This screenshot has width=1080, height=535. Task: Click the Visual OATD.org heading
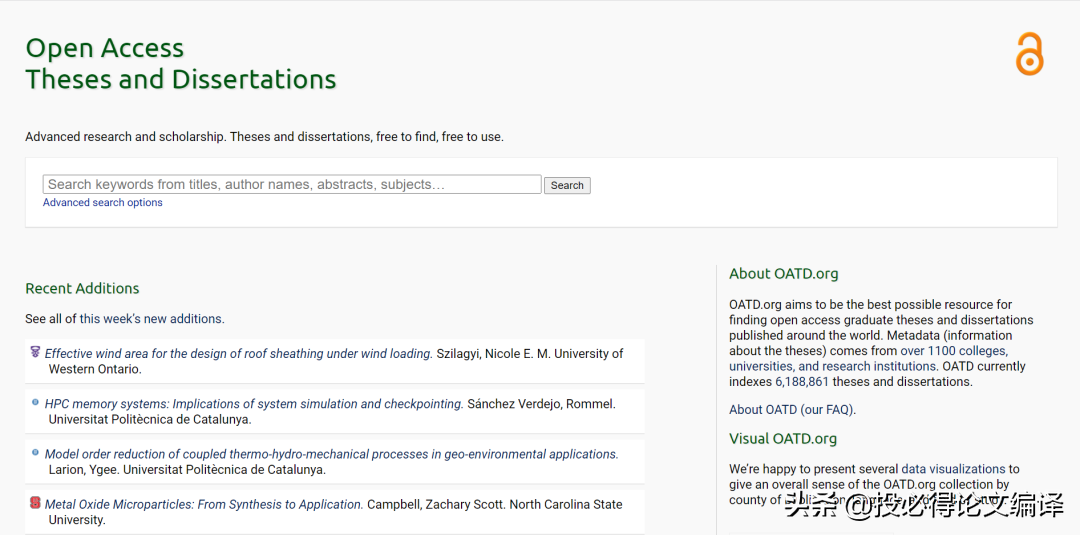(782, 439)
